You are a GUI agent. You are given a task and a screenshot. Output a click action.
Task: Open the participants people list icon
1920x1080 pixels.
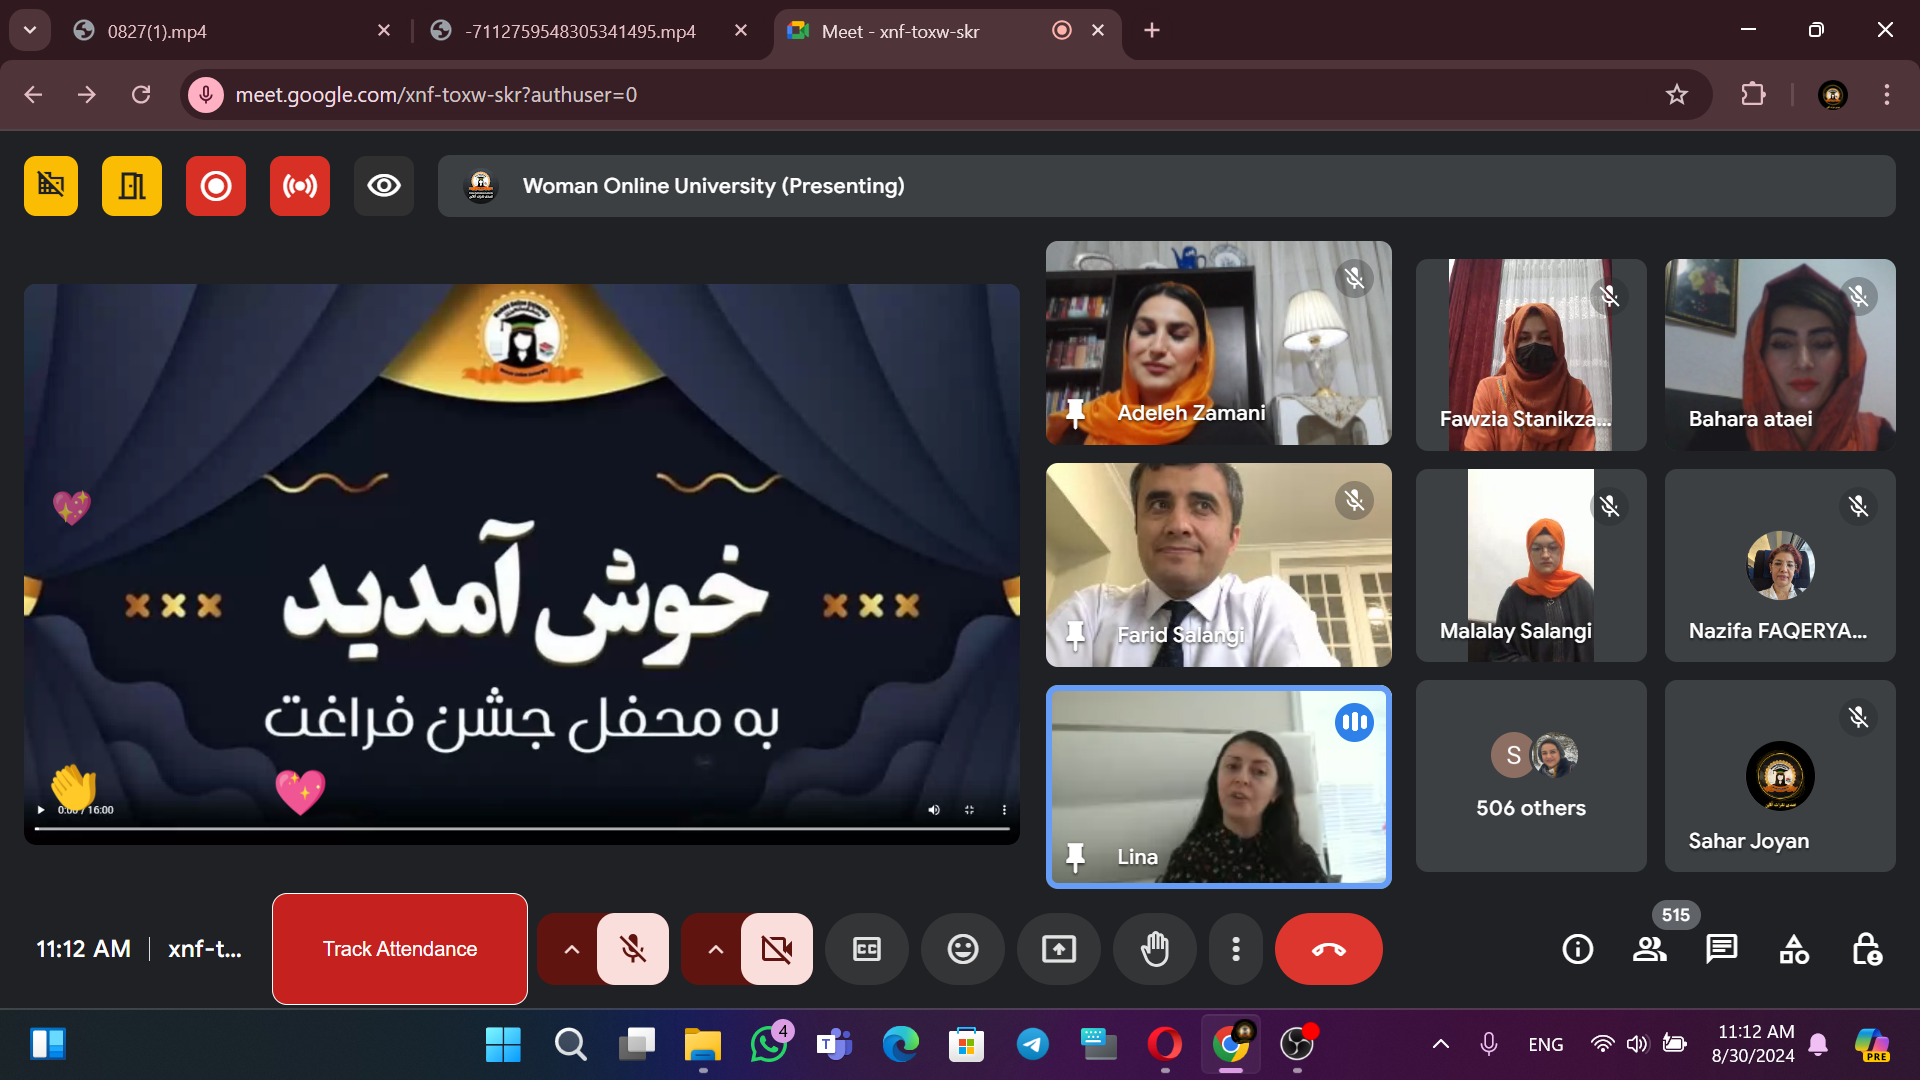pos(1649,949)
